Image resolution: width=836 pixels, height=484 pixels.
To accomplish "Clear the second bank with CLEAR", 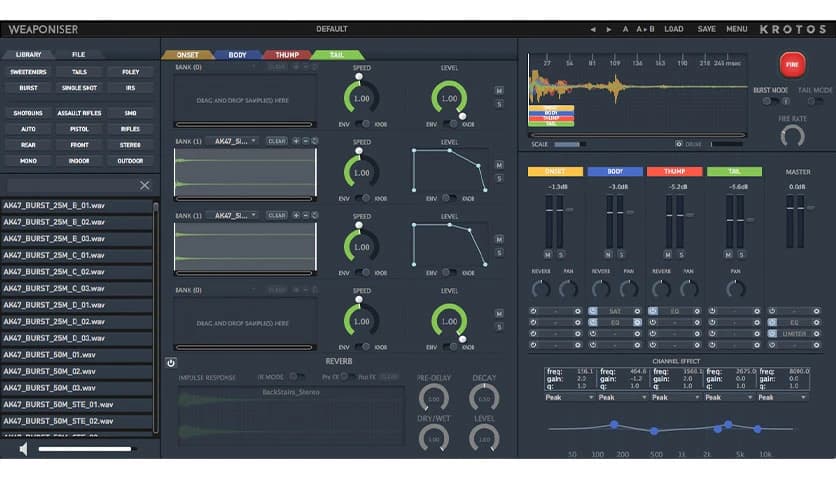I will point(277,141).
